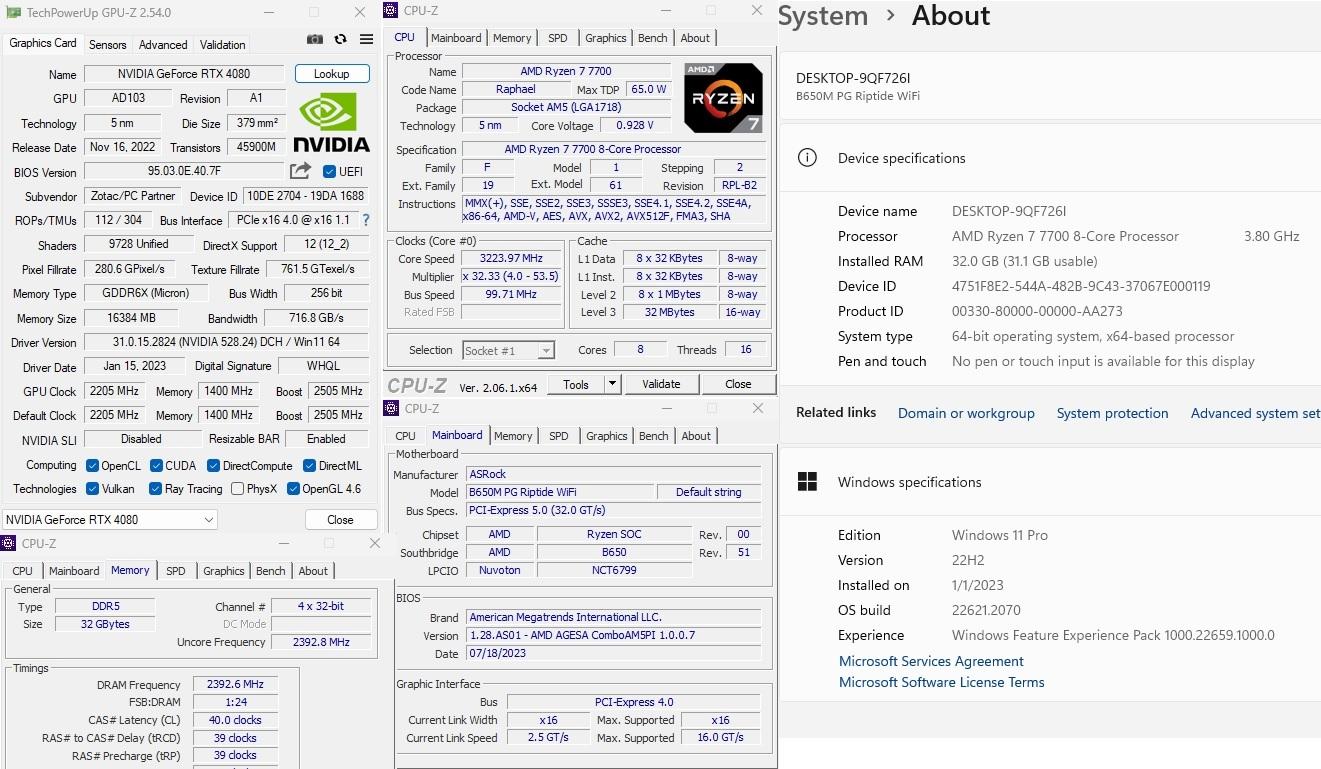Click the Driver Version field in GPU-Z

(x=226, y=342)
